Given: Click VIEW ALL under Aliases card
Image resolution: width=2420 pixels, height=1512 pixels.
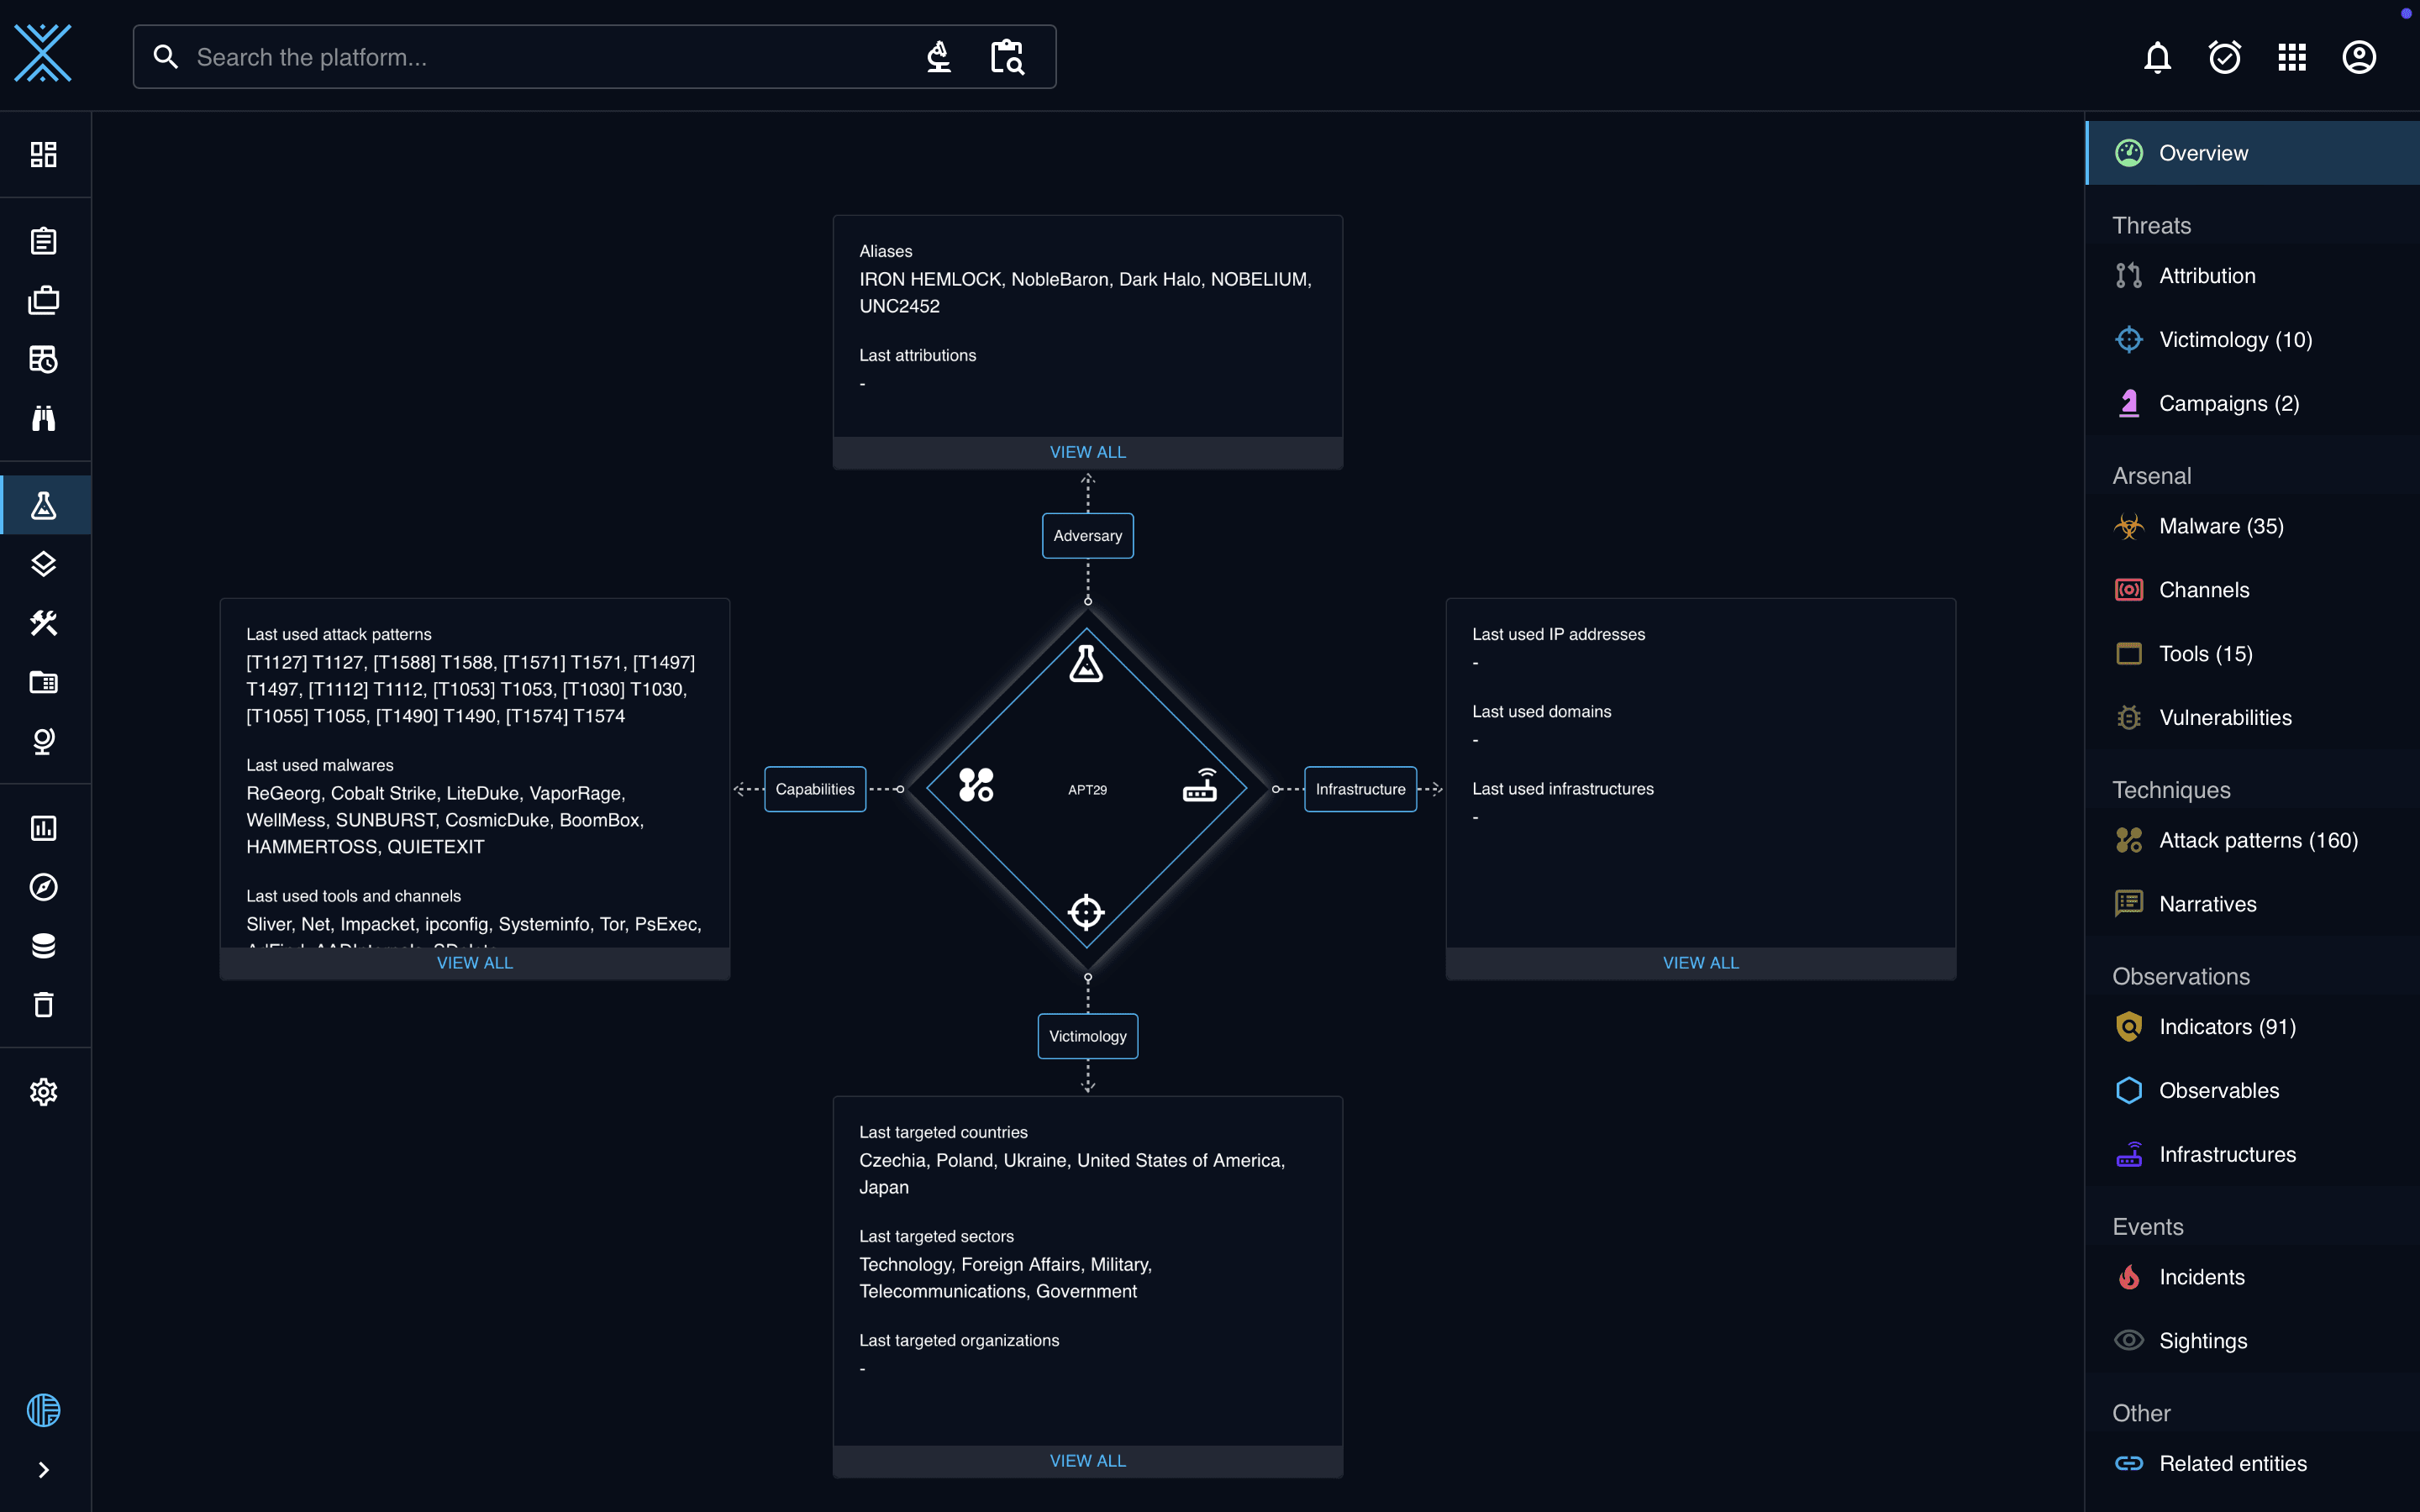Looking at the screenshot, I should 1088,452.
